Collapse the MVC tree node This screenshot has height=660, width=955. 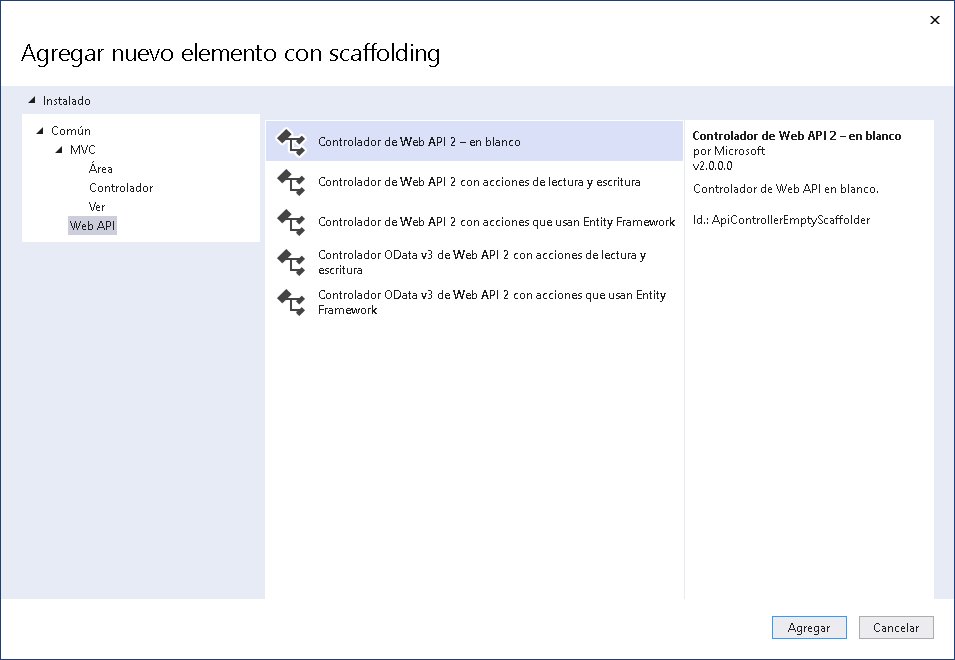tap(59, 150)
